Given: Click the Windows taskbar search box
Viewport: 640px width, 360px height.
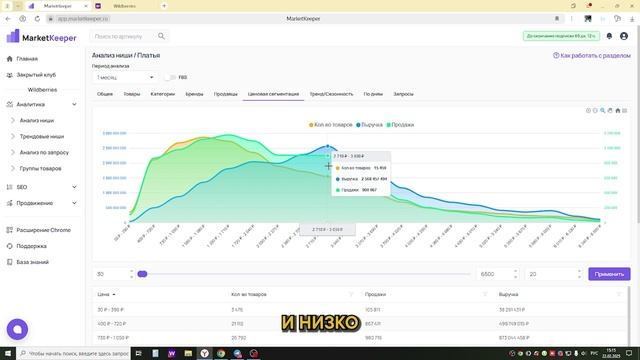Looking at the screenshot, I should 73,353.
